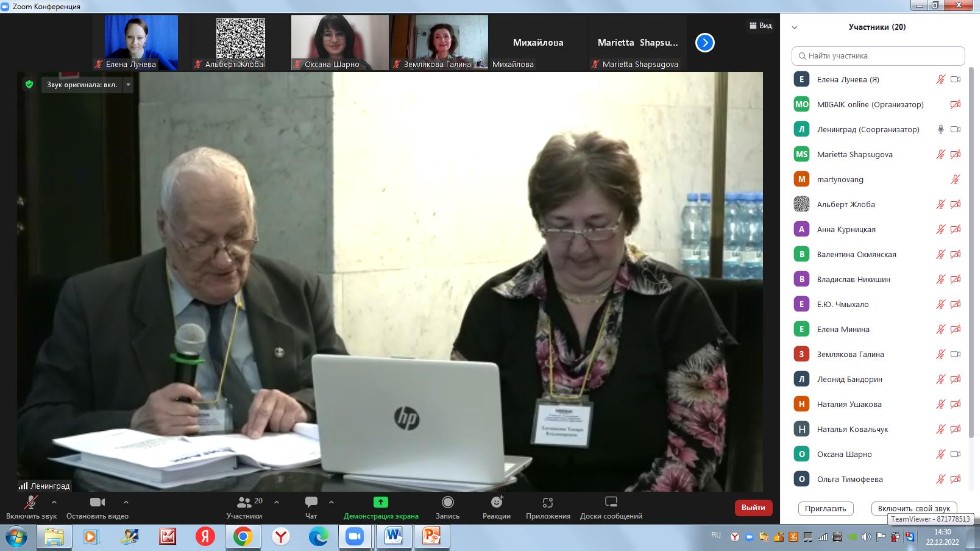Start recording with Запись

tap(447, 504)
